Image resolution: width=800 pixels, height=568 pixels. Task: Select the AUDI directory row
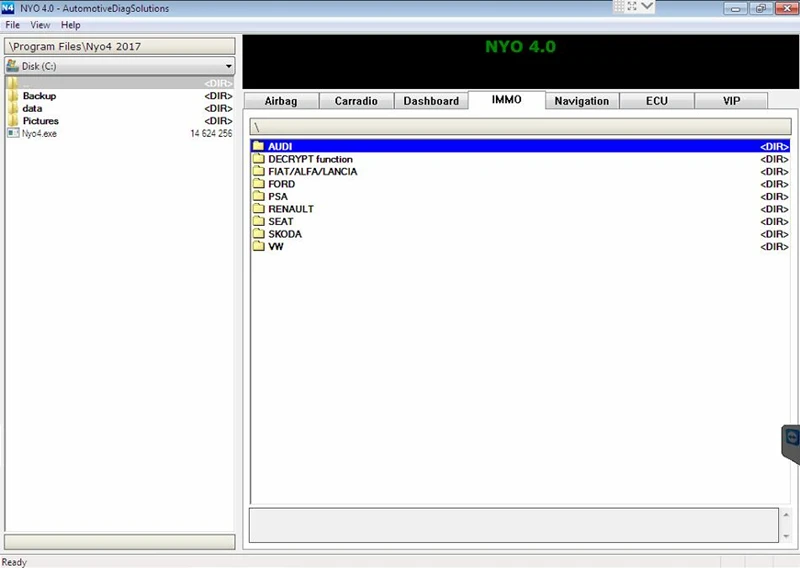[520, 146]
